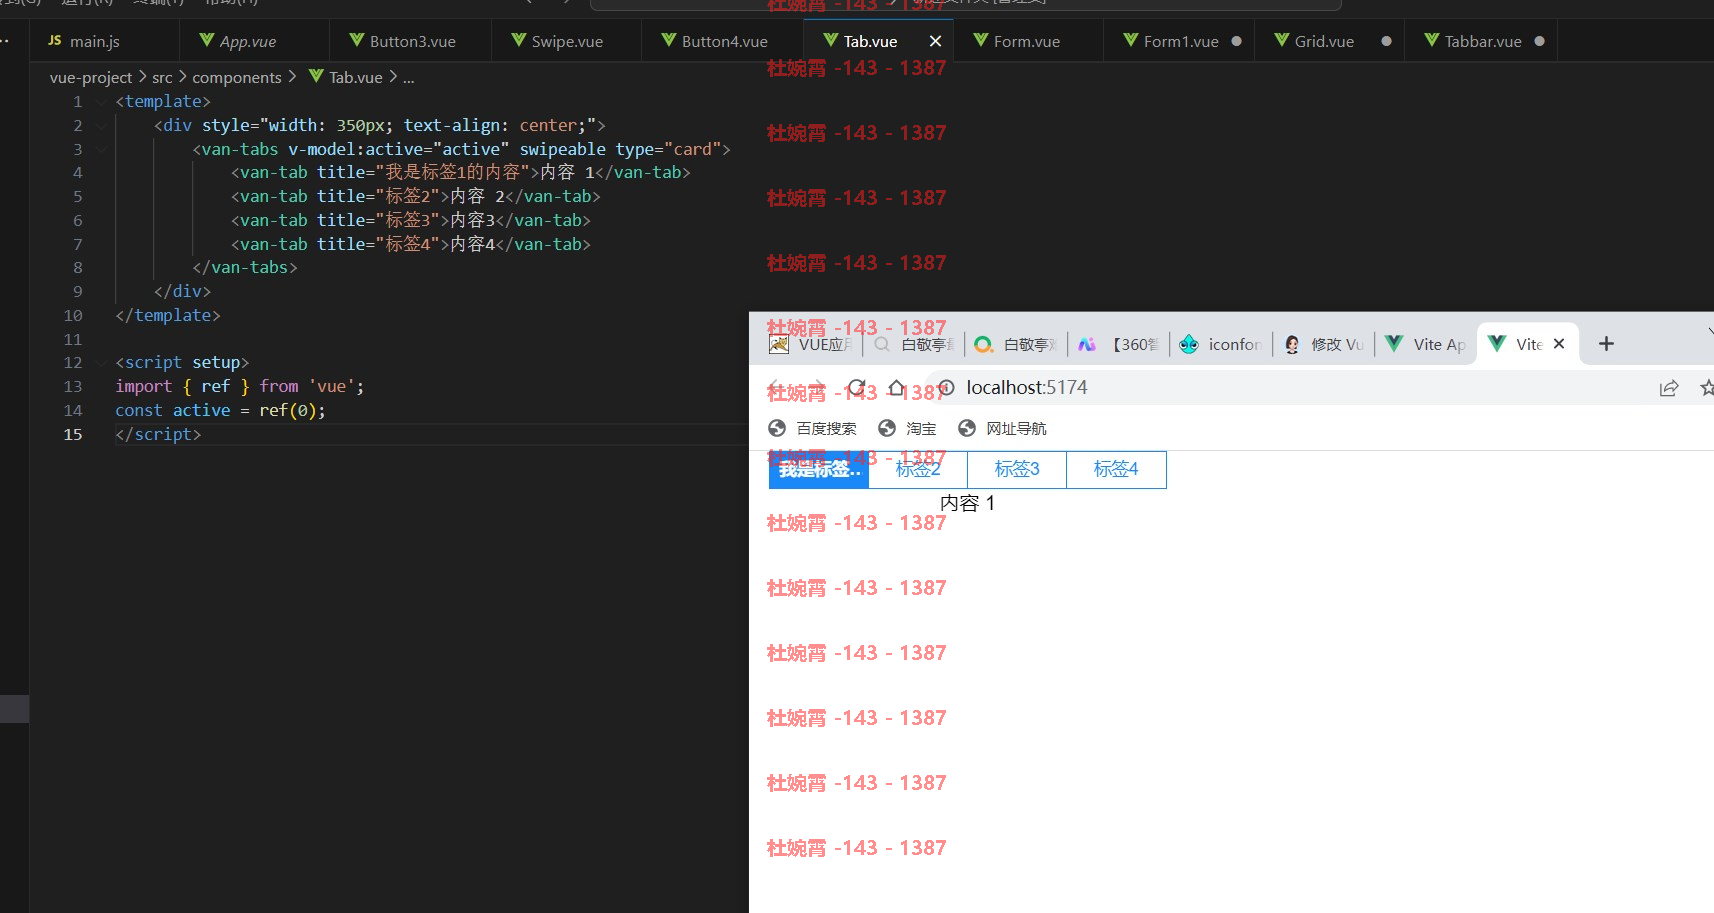Click the van-tab 标签2 code line
1714x913 pixels.
415,196
